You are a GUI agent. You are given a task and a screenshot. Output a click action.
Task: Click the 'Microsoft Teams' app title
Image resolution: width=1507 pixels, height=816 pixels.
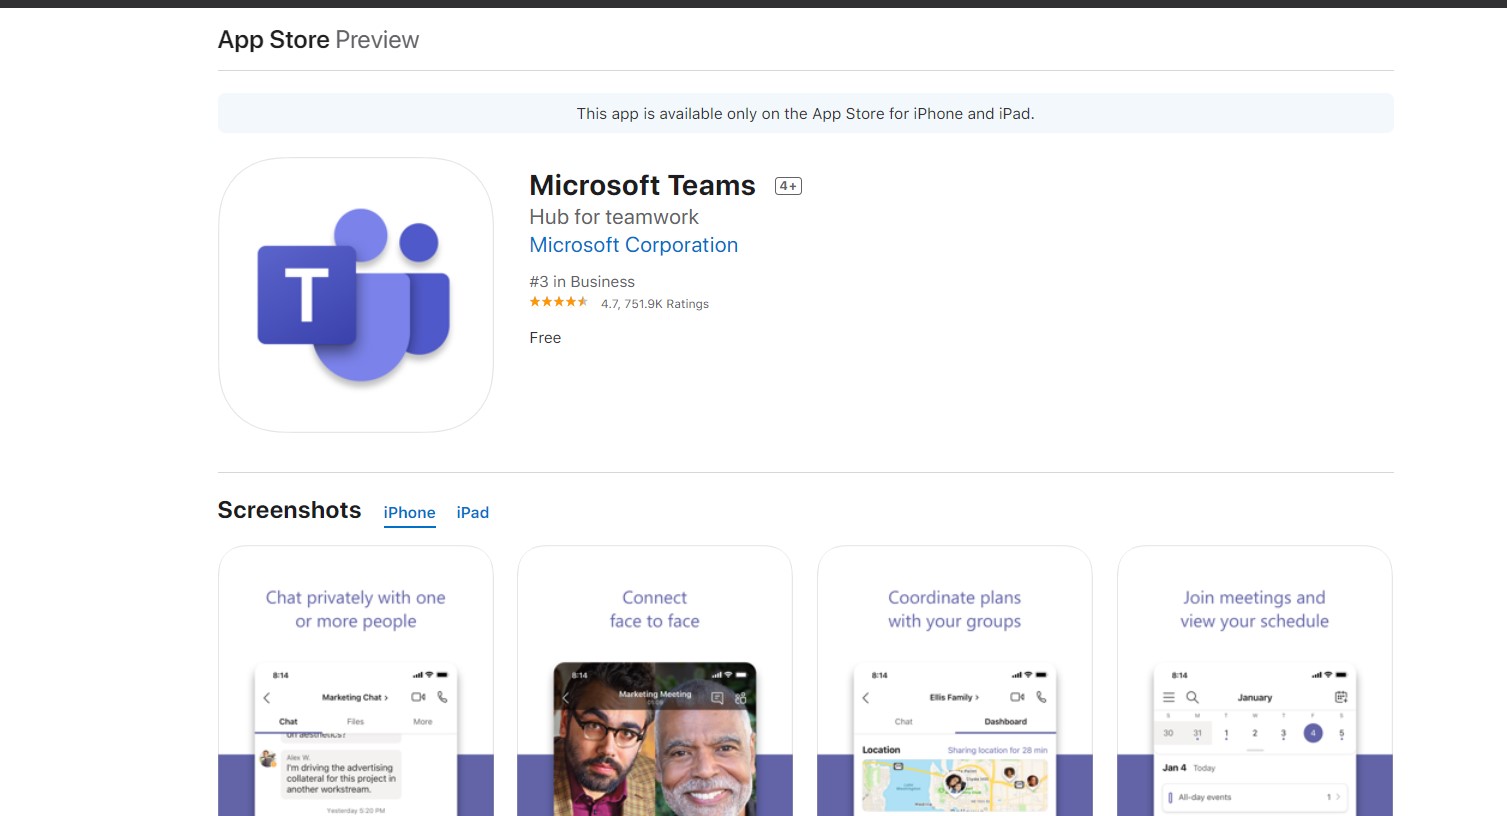pos(642,186)
